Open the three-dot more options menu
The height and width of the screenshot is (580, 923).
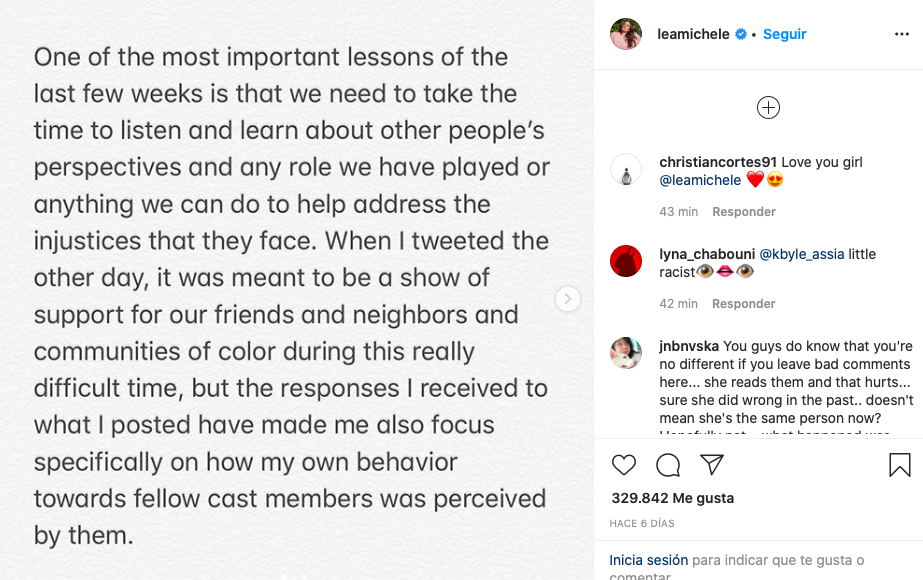(902, 34)
